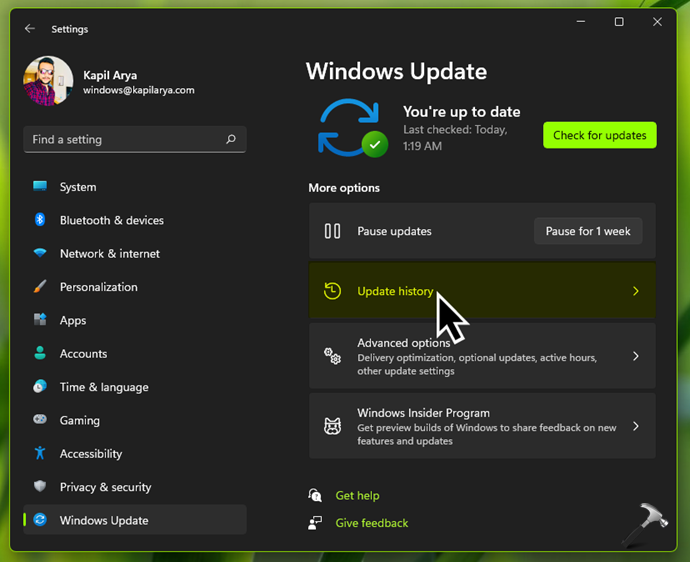
Task: Open Advanced options chevron arrow
Action: 635,356
